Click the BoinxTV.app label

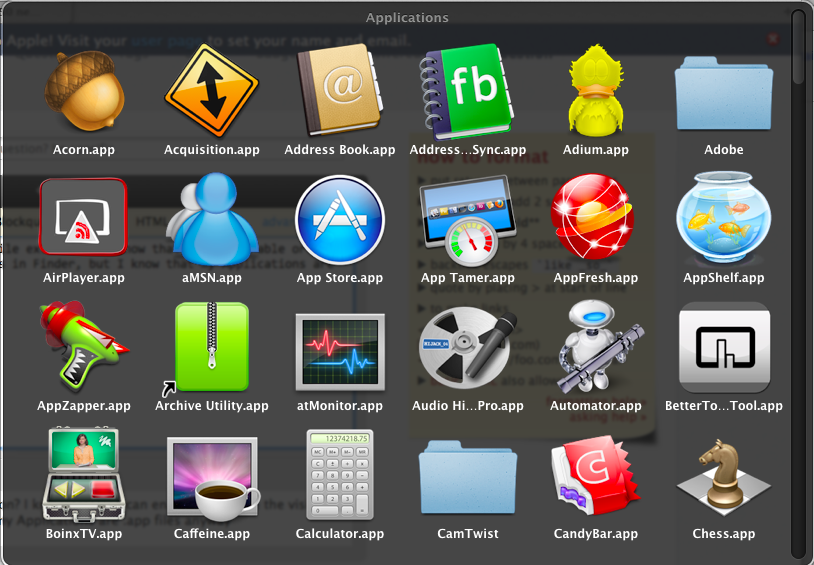(84, 534)
